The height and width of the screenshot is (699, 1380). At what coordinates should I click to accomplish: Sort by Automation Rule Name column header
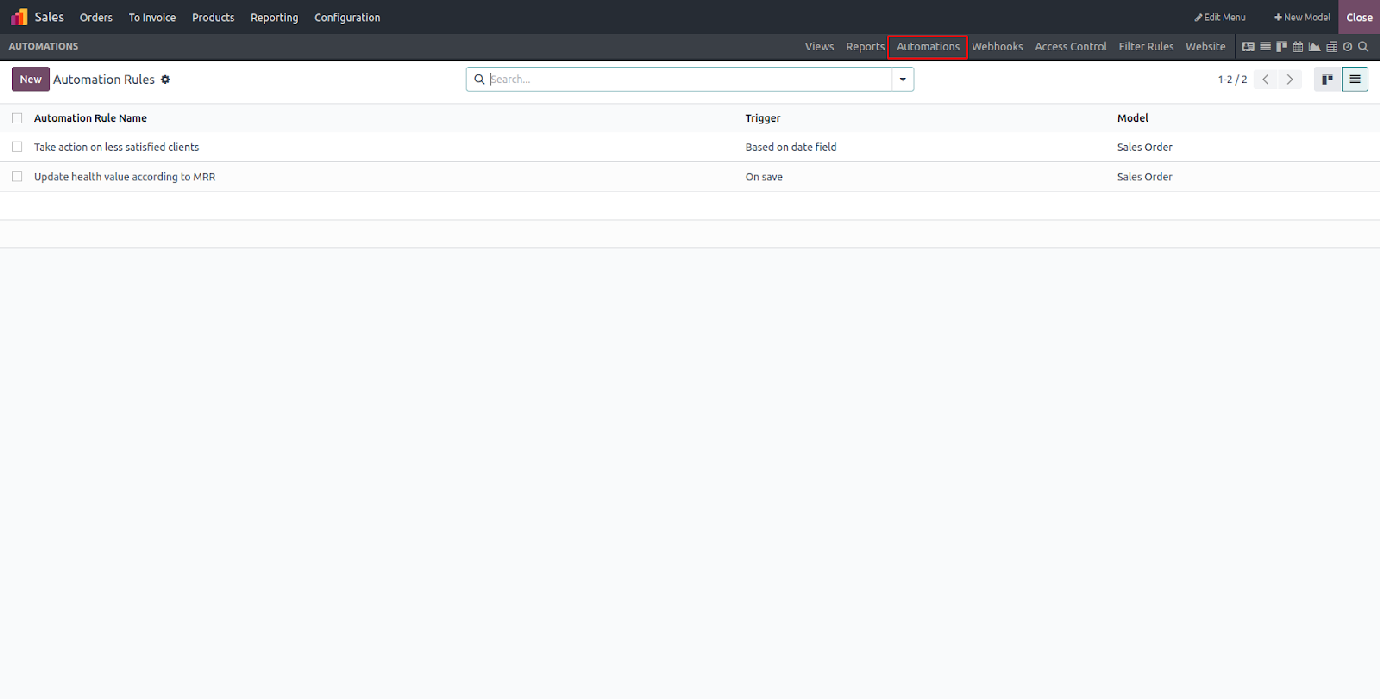click(90, 118)
